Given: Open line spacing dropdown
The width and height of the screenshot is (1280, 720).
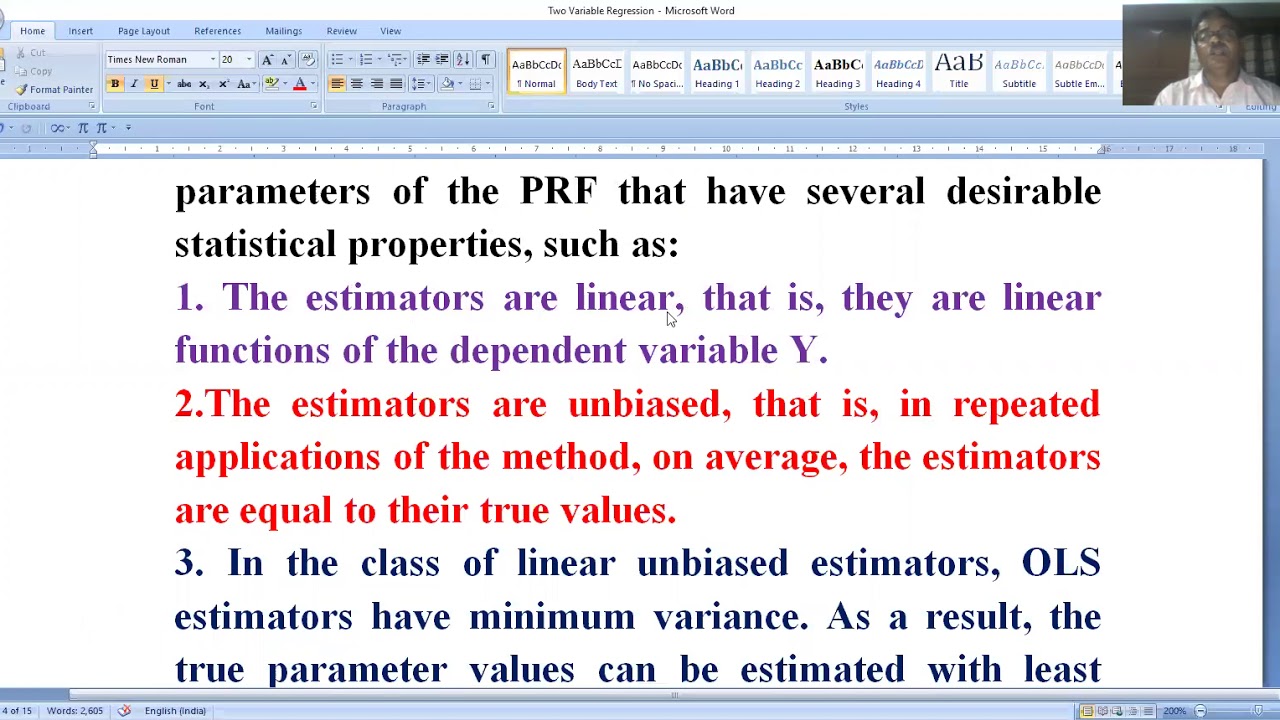Looking at the screenshot, I should (420, 84).
